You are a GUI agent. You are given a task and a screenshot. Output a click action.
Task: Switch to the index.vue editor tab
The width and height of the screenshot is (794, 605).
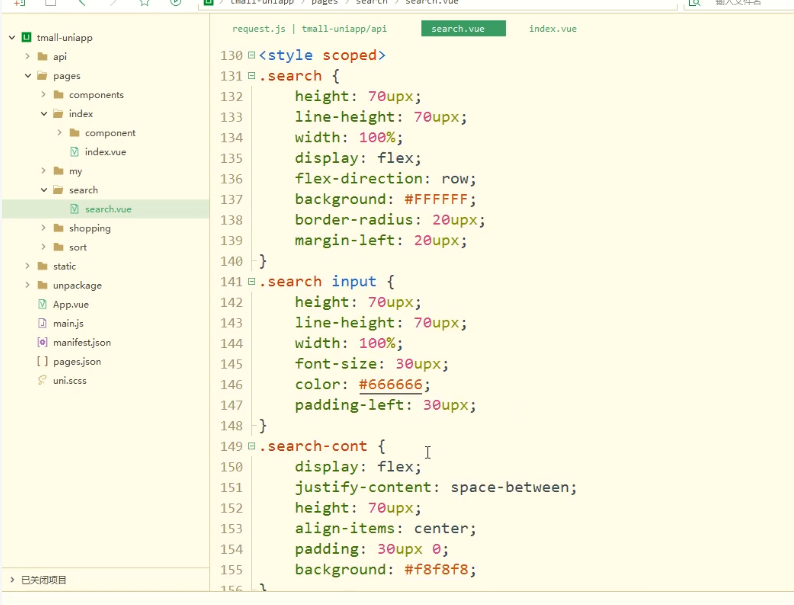pyautogui.click(x=552, y=29)
